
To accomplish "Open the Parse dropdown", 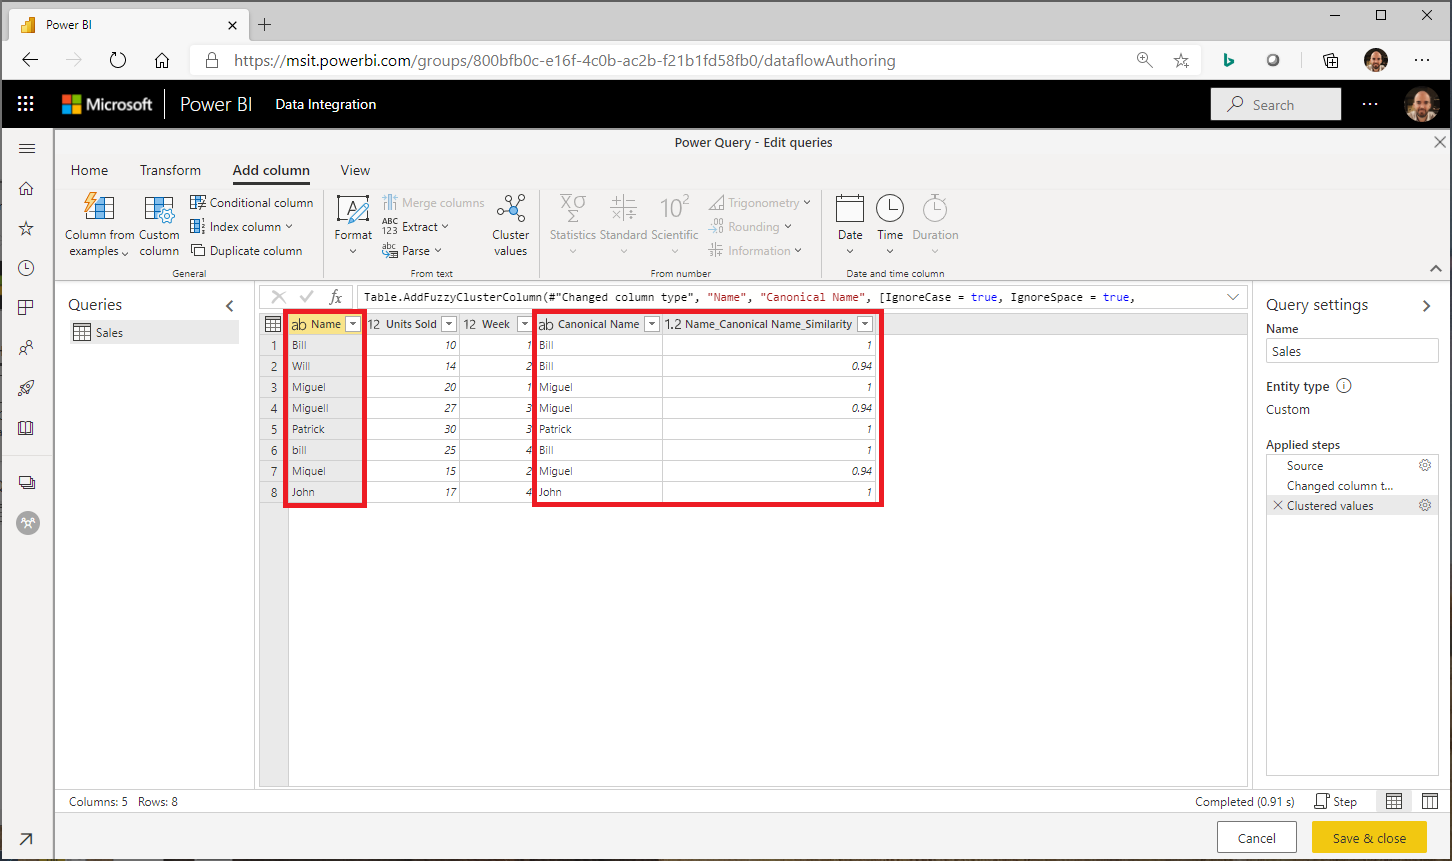I will pyautogui.click(x=411, y=250).
